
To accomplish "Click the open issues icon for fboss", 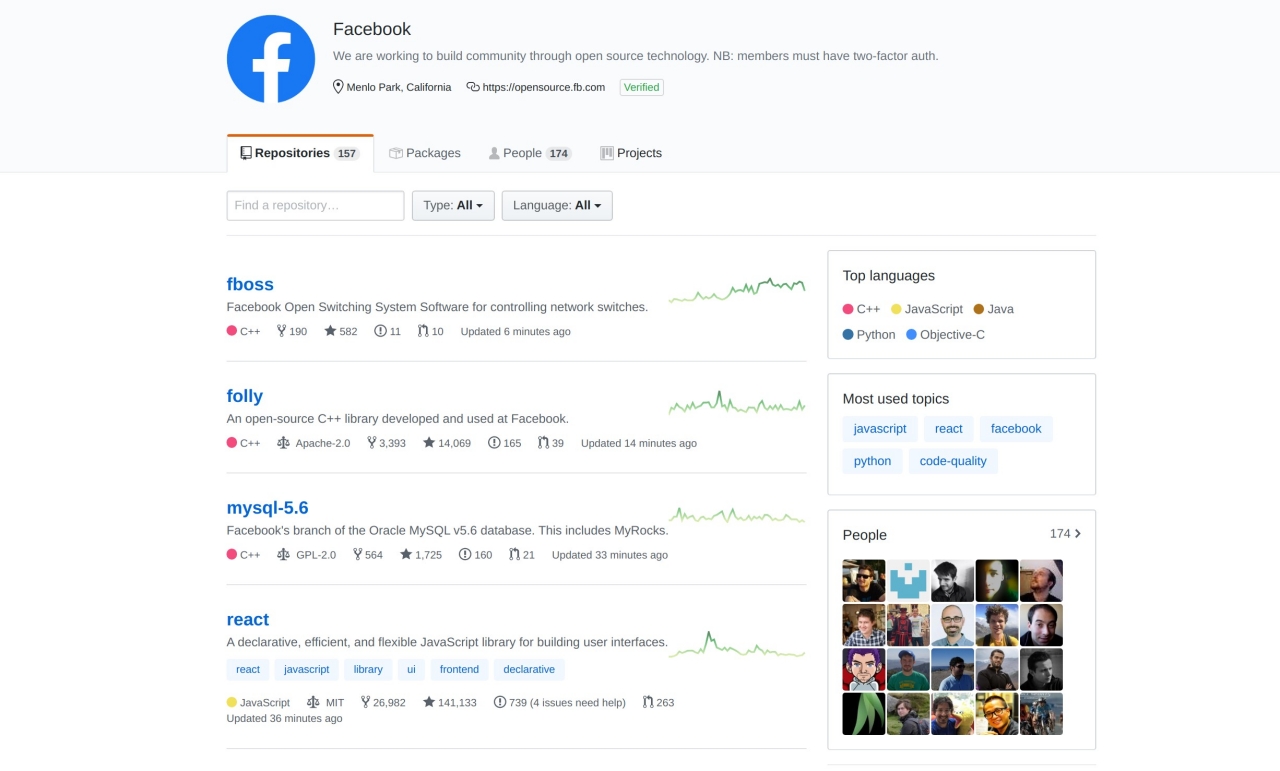I will [380, 331].
